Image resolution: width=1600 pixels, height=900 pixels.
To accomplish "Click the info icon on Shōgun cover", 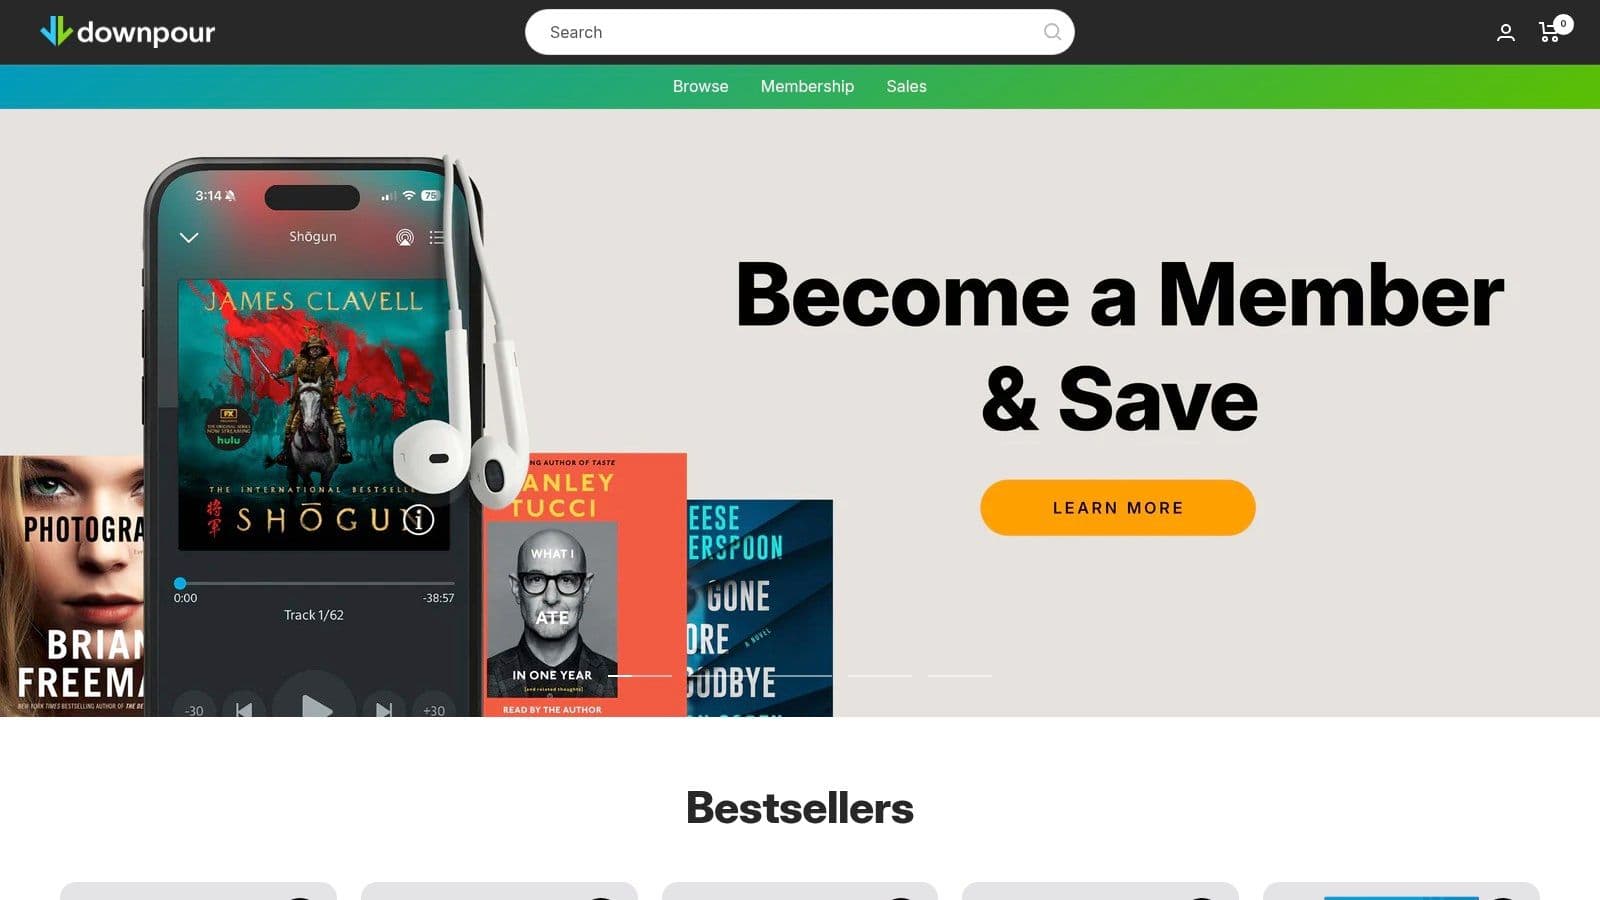I will pos(418,519).
